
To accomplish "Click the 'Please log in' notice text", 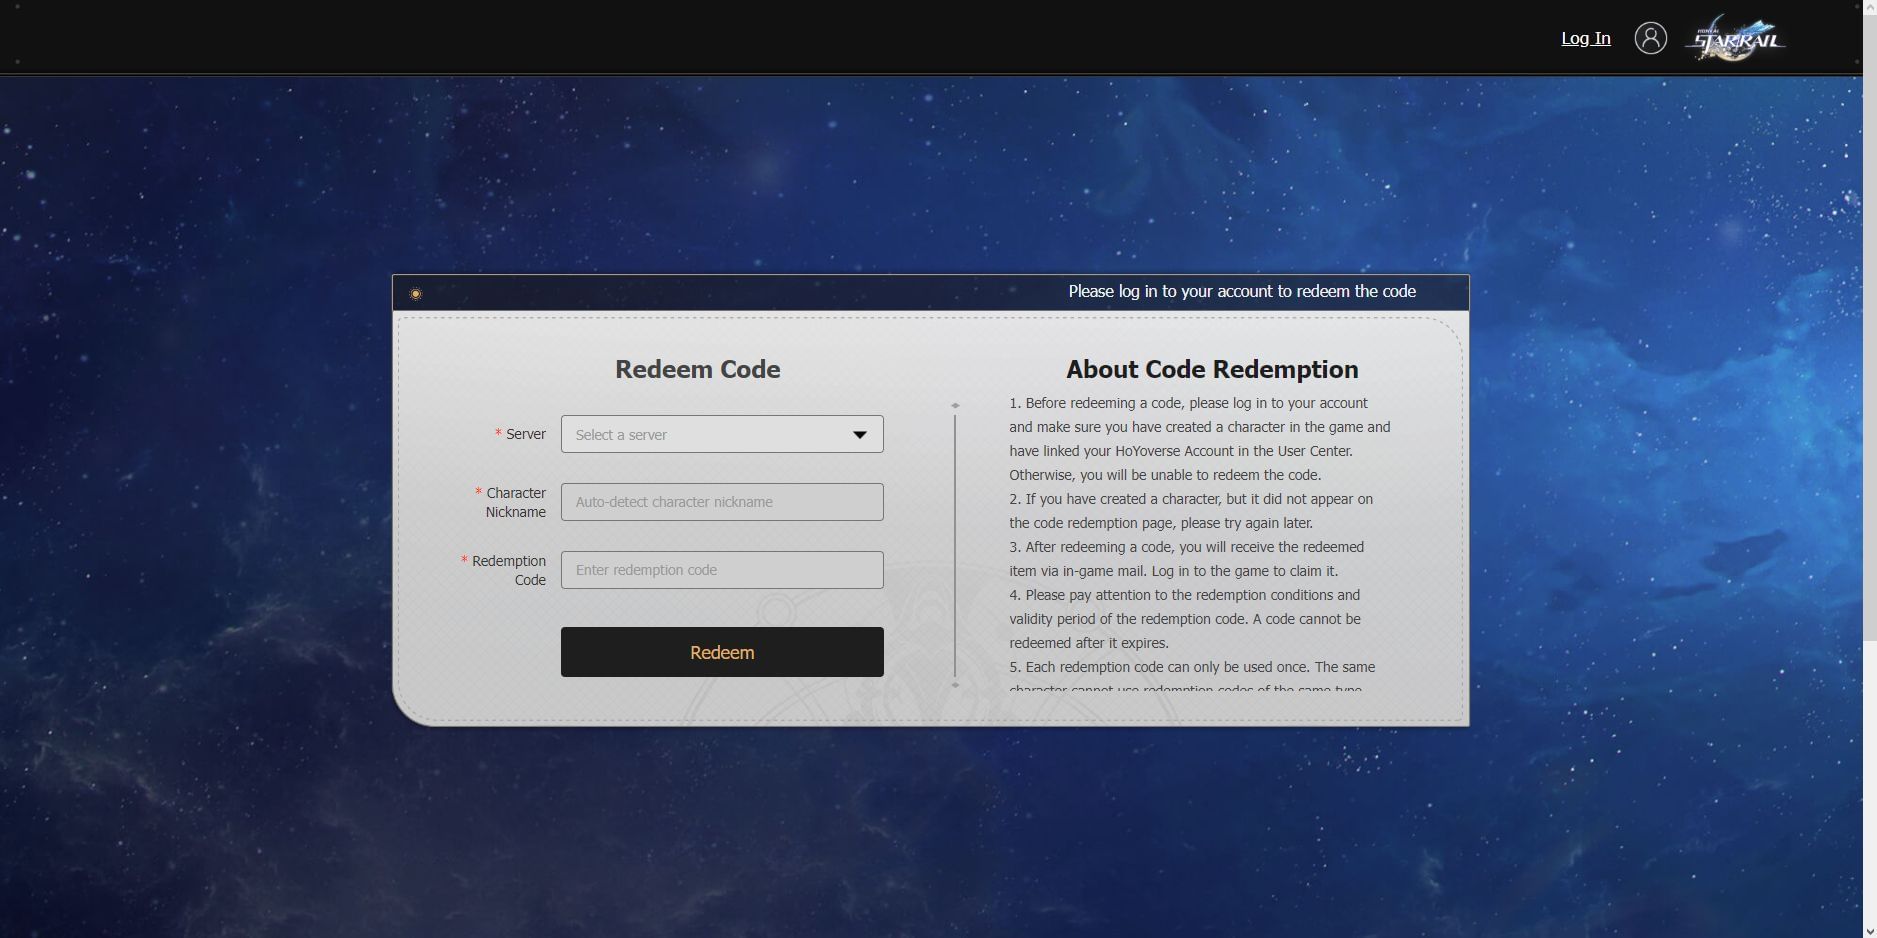I will tap(1241, 292).
